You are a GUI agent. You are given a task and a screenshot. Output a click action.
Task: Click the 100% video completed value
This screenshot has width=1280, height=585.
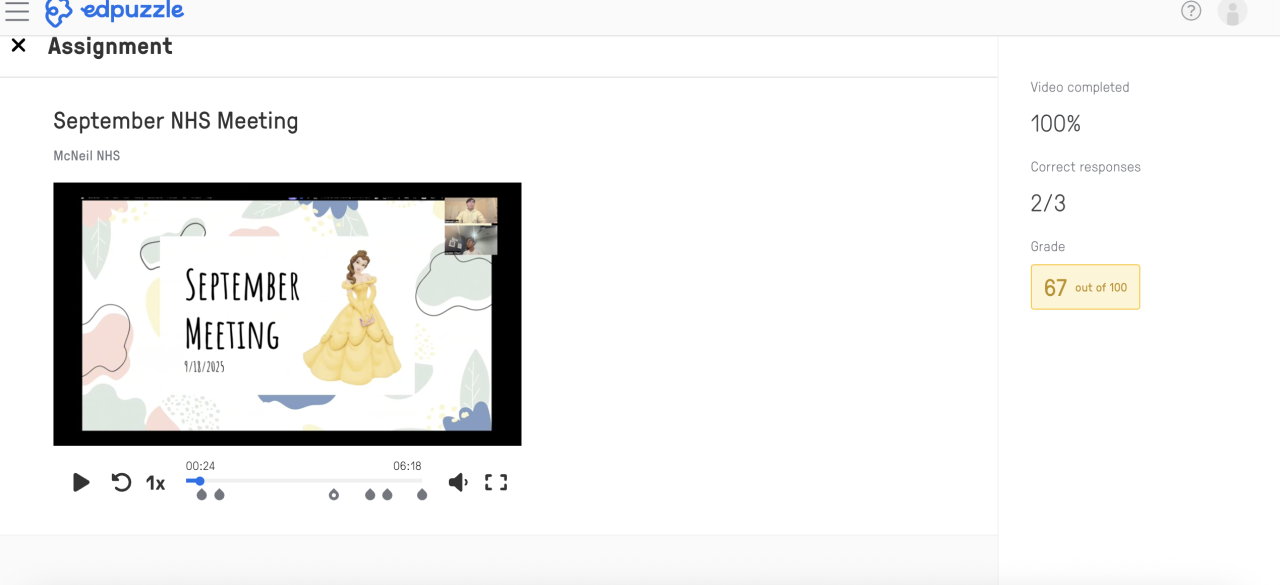[1056, 124]
